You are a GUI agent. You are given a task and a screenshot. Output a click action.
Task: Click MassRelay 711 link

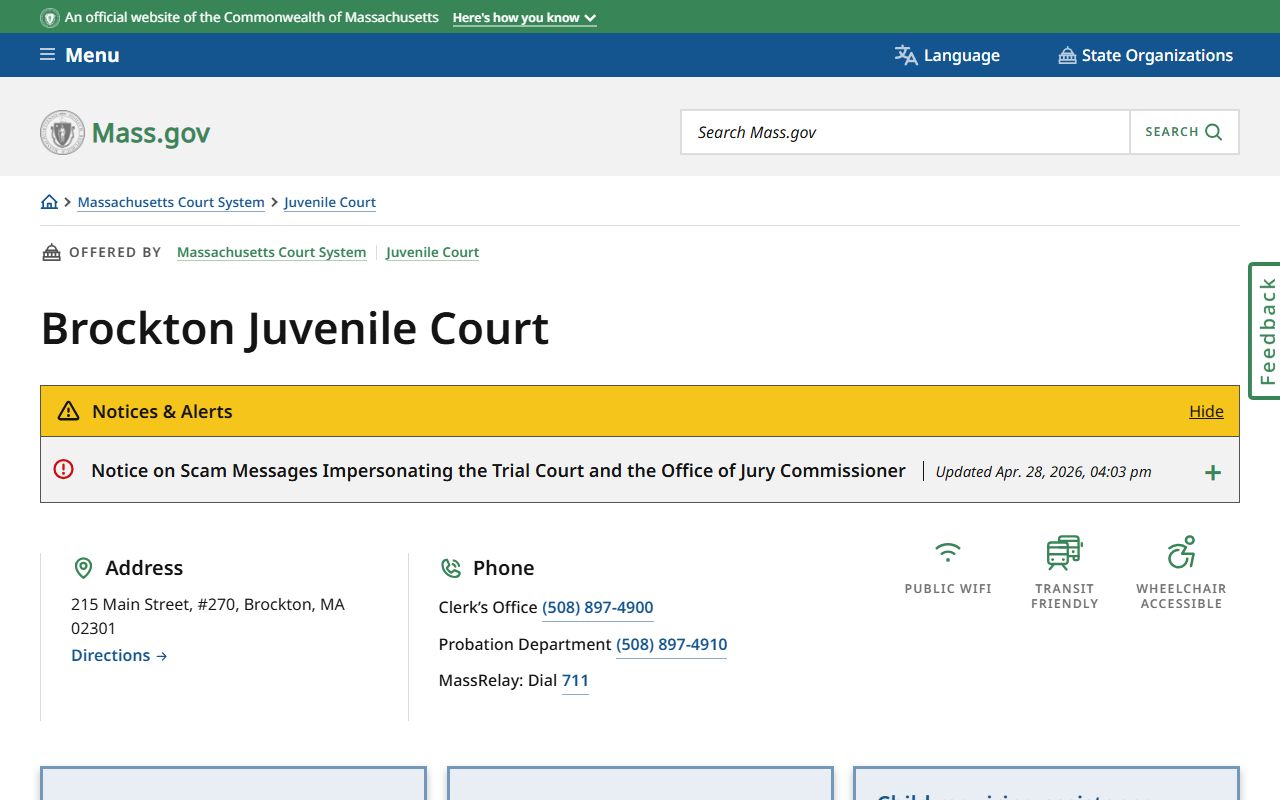pos(575,680)
